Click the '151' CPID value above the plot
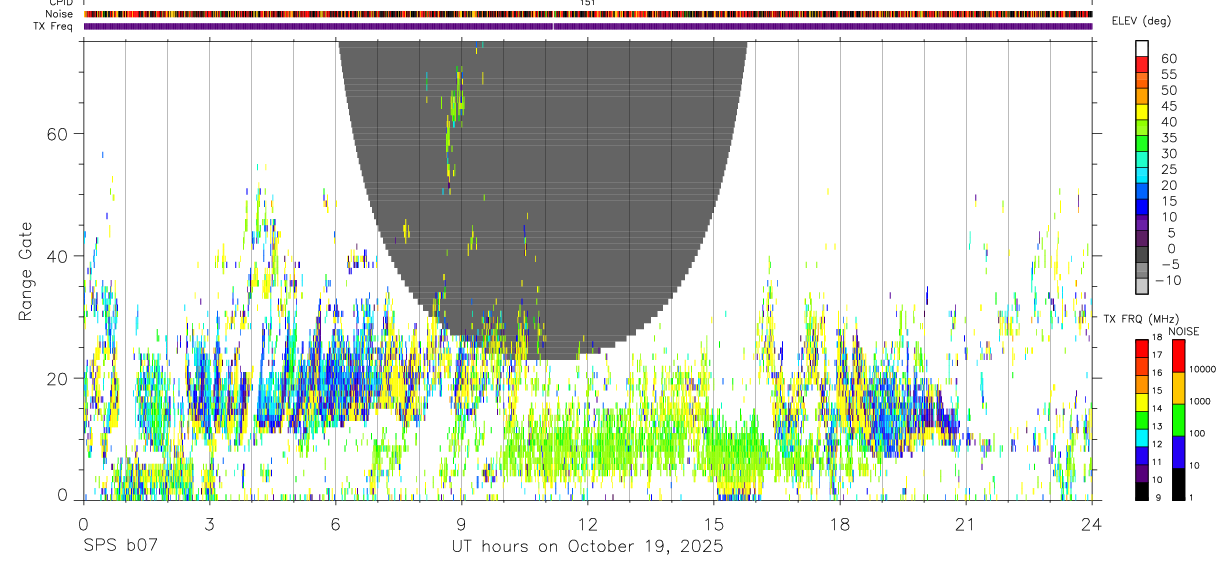This screenshot has width=1228, height=567. [587, 3]
